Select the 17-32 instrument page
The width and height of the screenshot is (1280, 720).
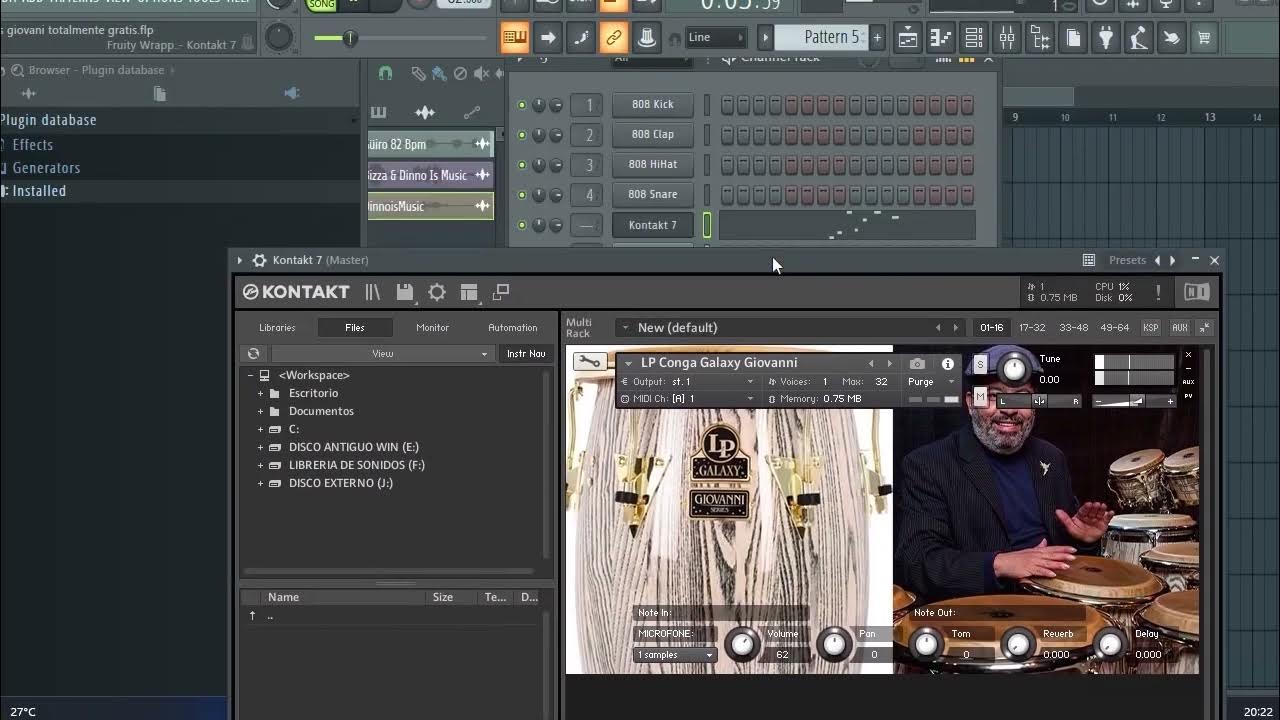pyautogui.click(x=1032, y=327)
